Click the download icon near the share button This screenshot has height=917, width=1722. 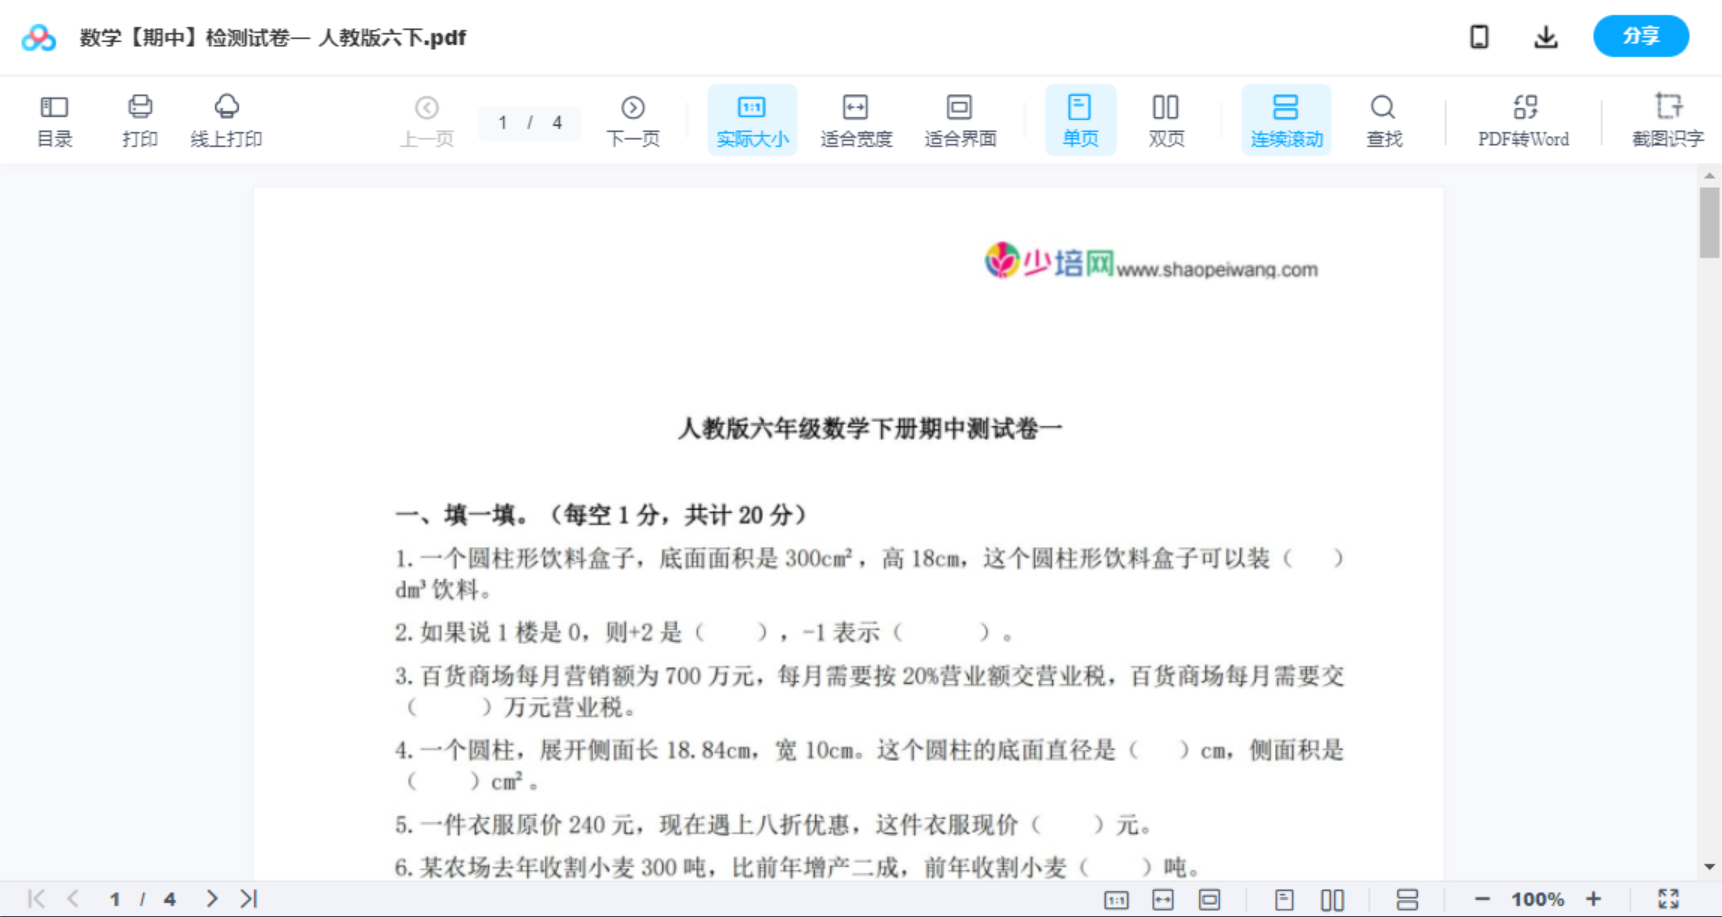point(1546,36)
